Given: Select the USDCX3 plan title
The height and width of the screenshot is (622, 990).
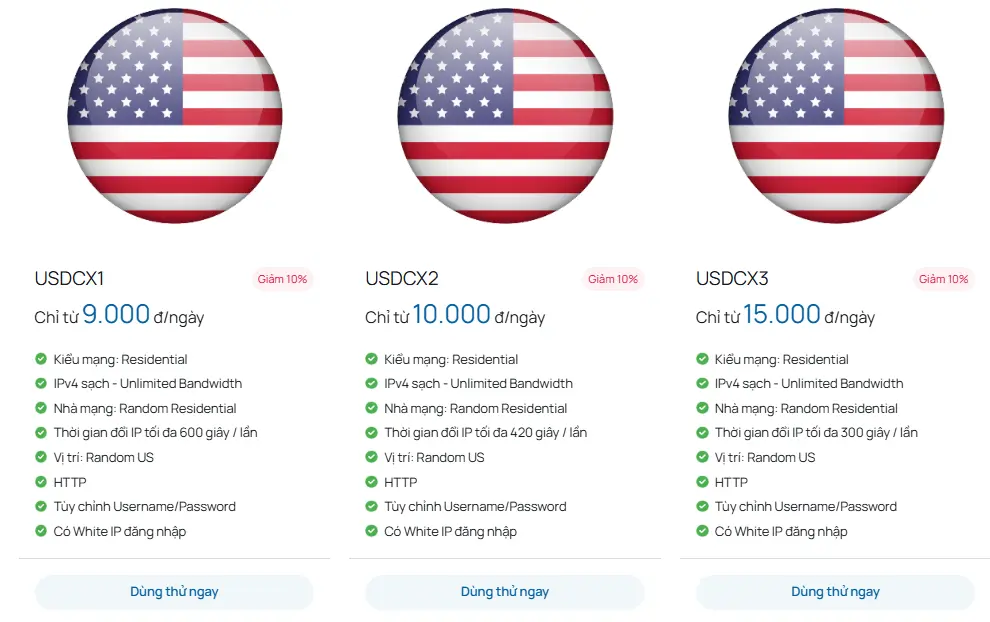Looking at the screenshot, I should 728,279.
